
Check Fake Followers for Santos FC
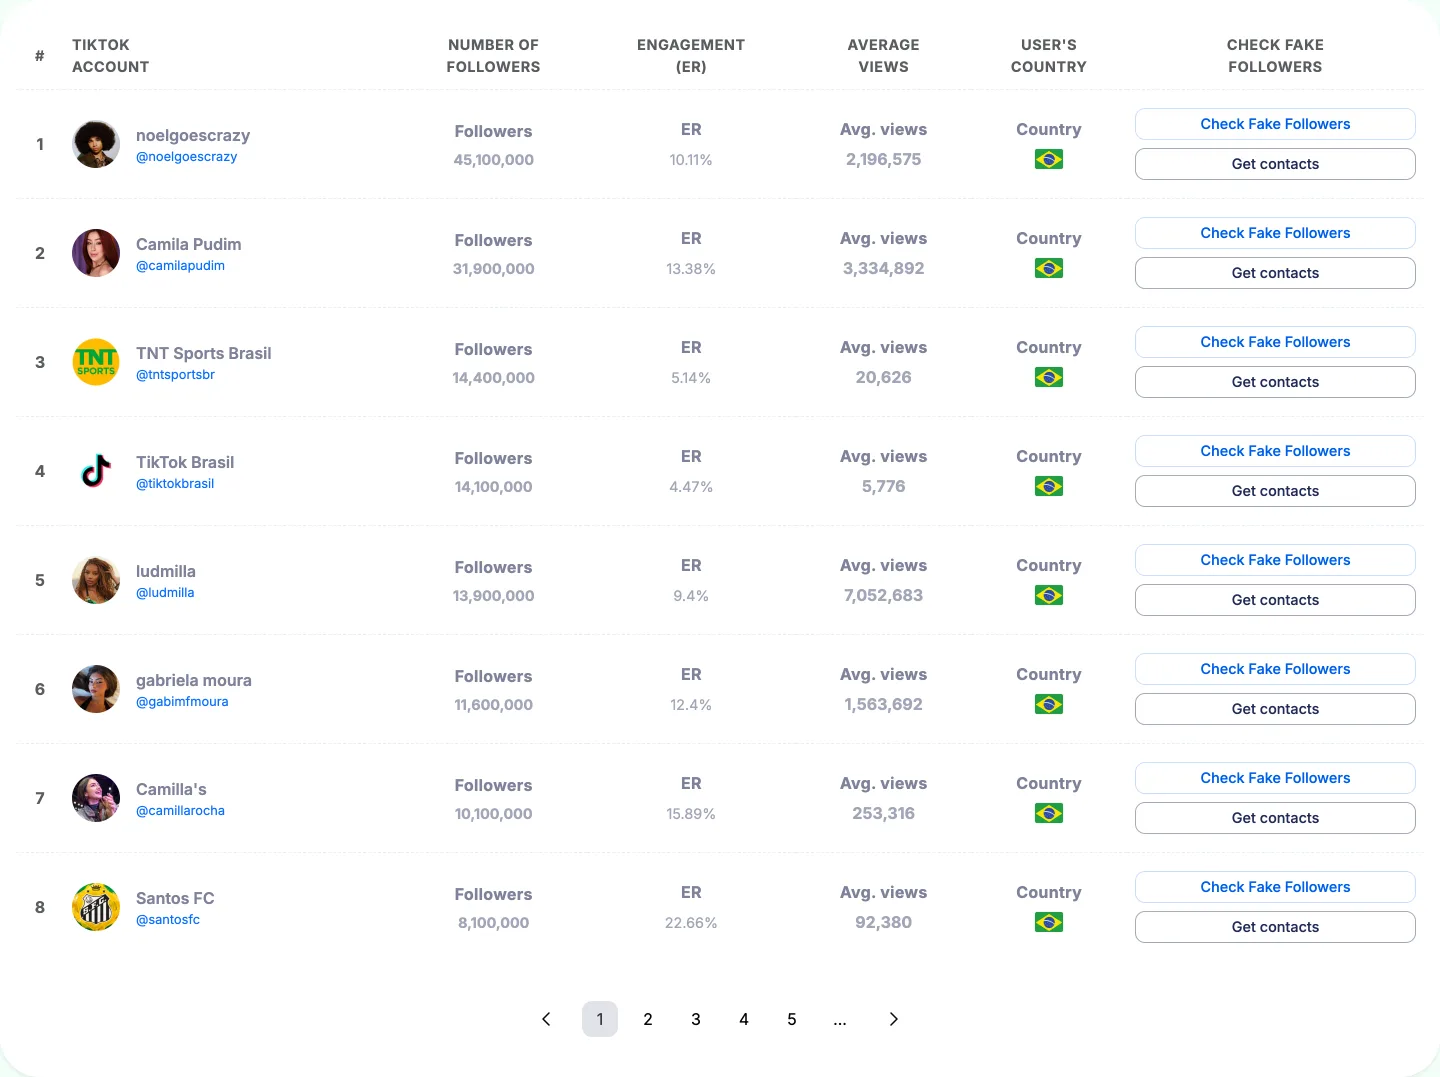pos(1275,887)
